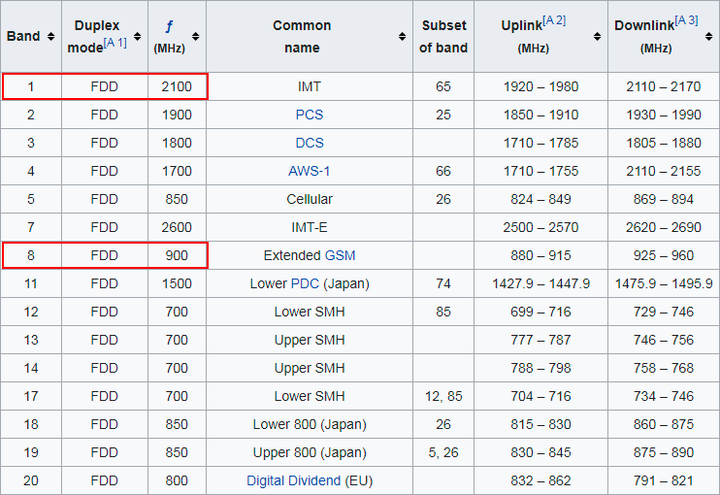Screen dimensions: 720x495
Task: Open the GSM link in band 8
Action: click(340, 255)
